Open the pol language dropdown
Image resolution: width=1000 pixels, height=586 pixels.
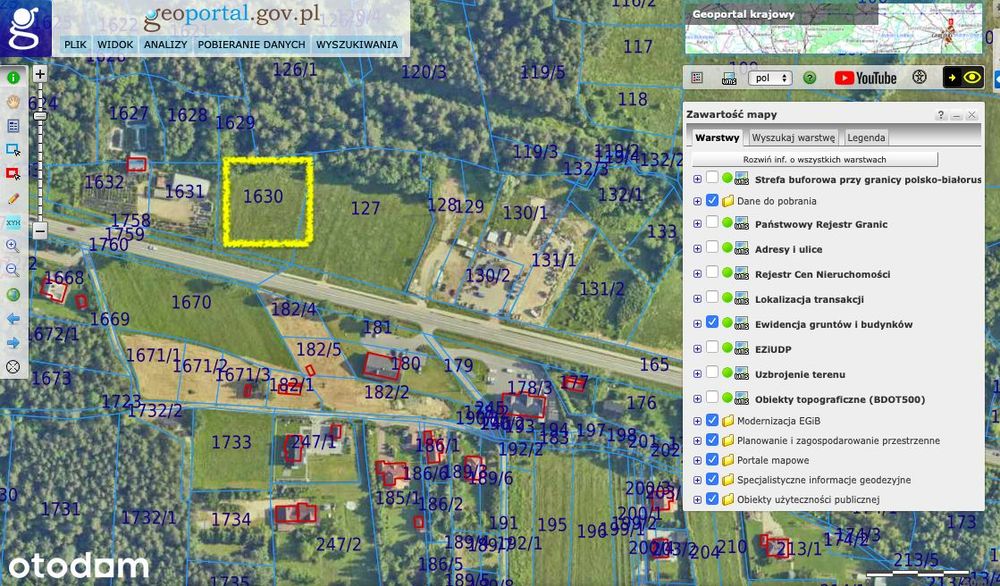pyautogui.click(x=770, y=78)
